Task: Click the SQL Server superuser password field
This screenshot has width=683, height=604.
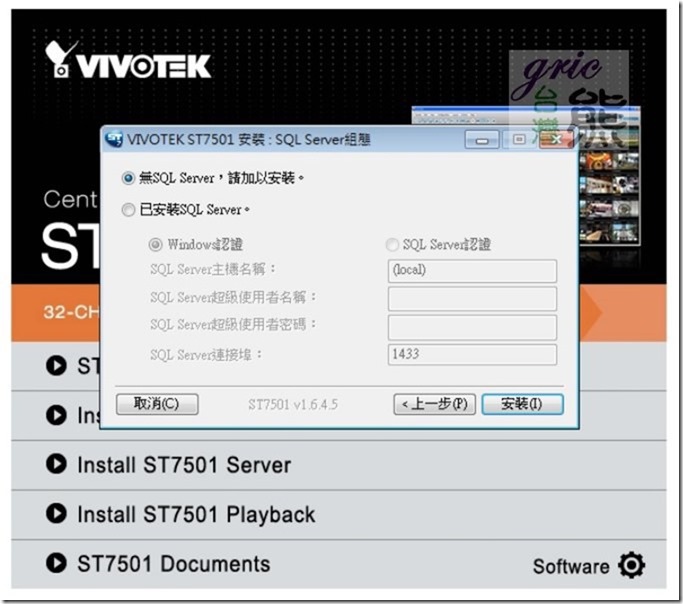Action: click(472, 327)
